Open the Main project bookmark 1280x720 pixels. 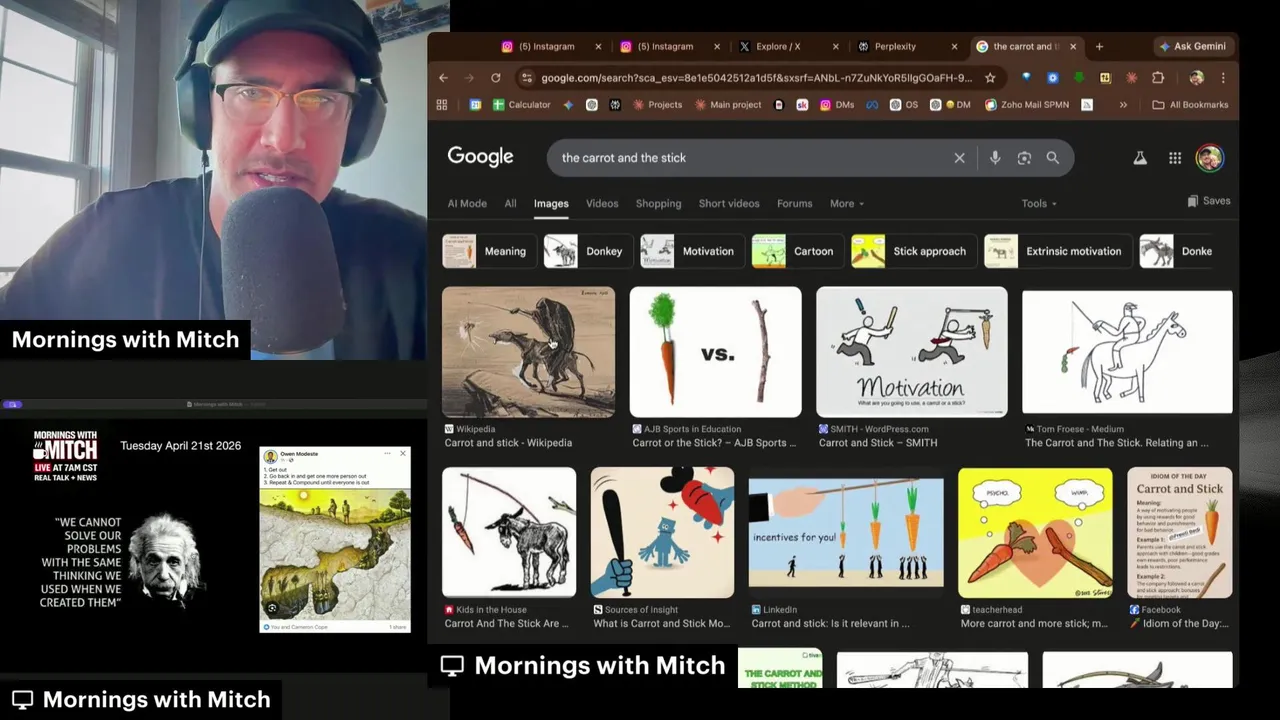[728, 104]
